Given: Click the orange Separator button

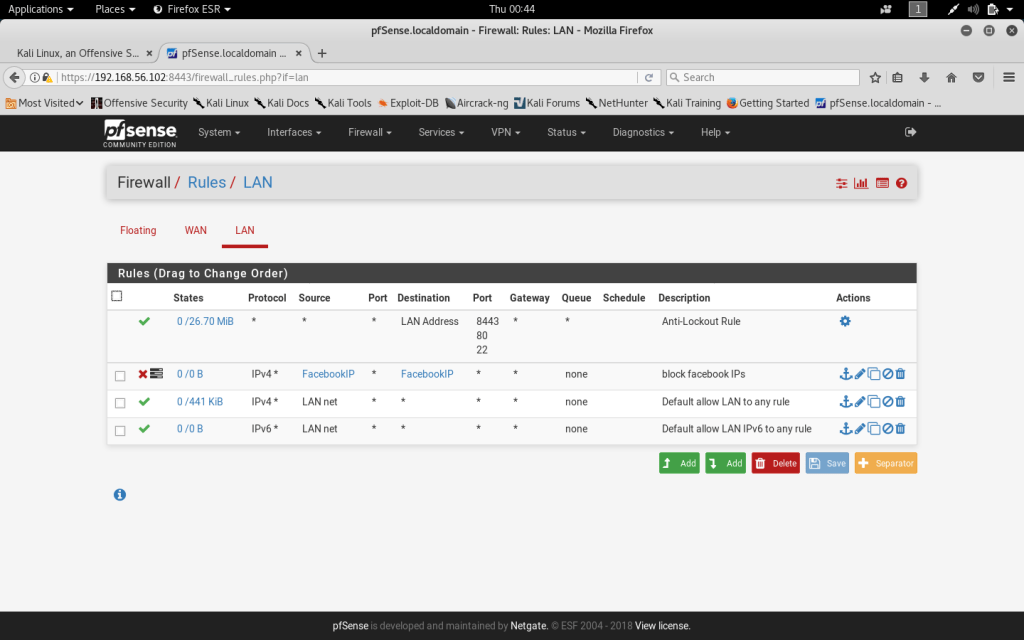Looking at the screenshot, I should pyautogui.click(x=885, y=463).
